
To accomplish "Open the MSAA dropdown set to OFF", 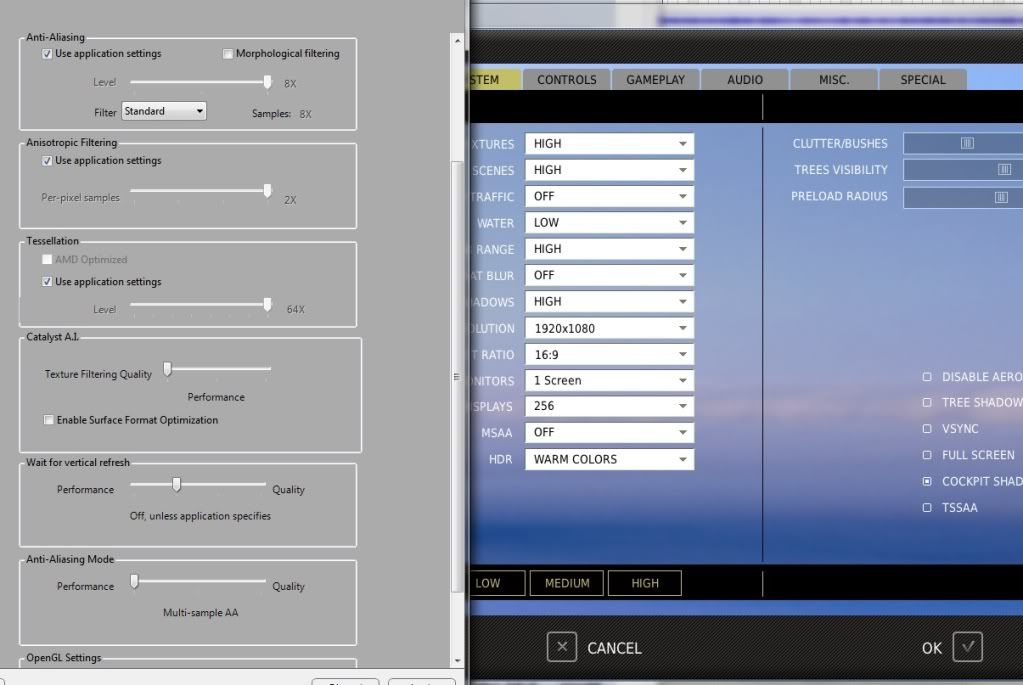I will 609,433.
